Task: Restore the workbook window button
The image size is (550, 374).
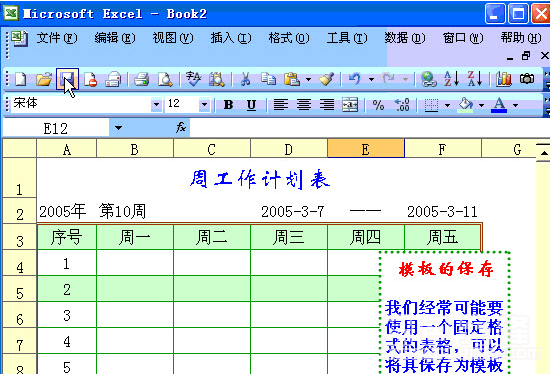Action: tap(526, 56)
